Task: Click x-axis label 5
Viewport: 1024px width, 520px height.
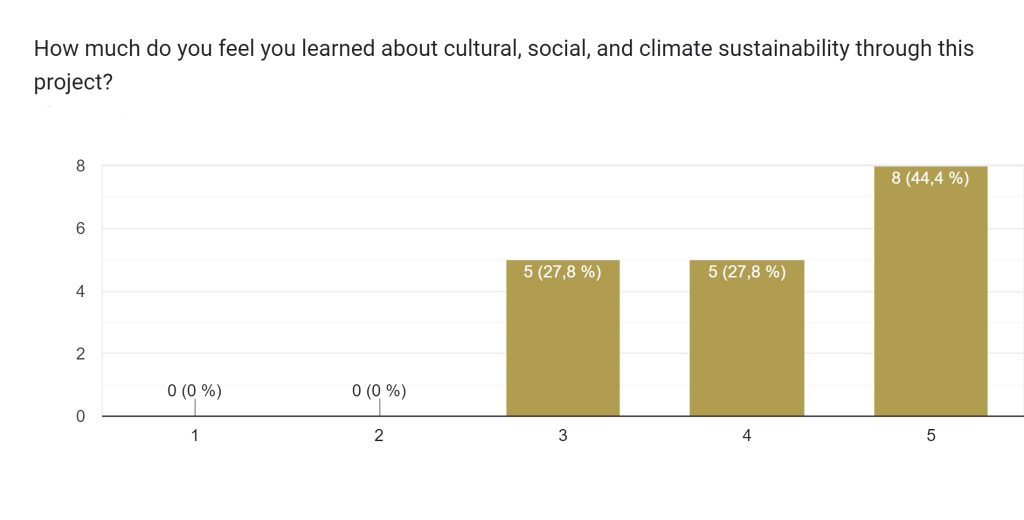Action: (x=931, y=436)
